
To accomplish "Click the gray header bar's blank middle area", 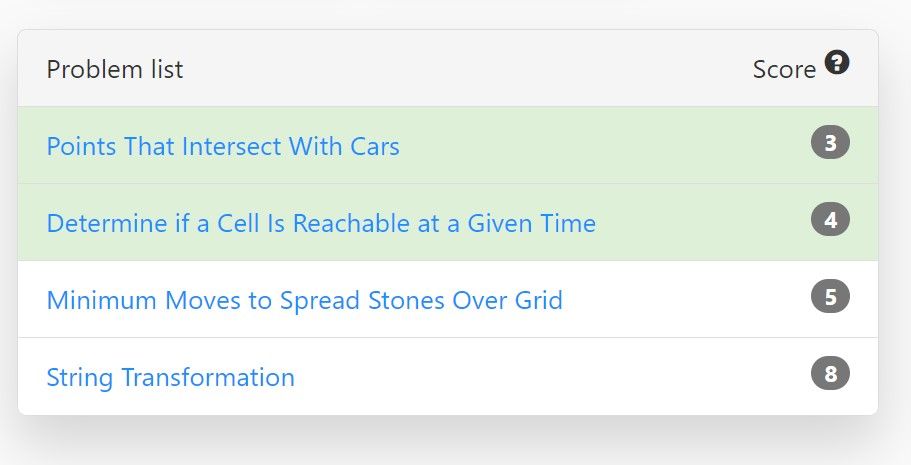I will point(465,69).
